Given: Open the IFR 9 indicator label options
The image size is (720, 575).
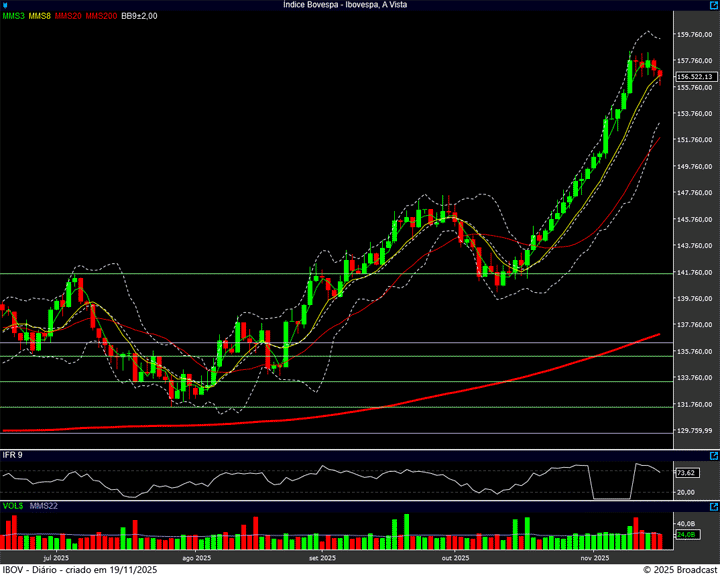Looking at the screenshot, I should click(13, 455).
